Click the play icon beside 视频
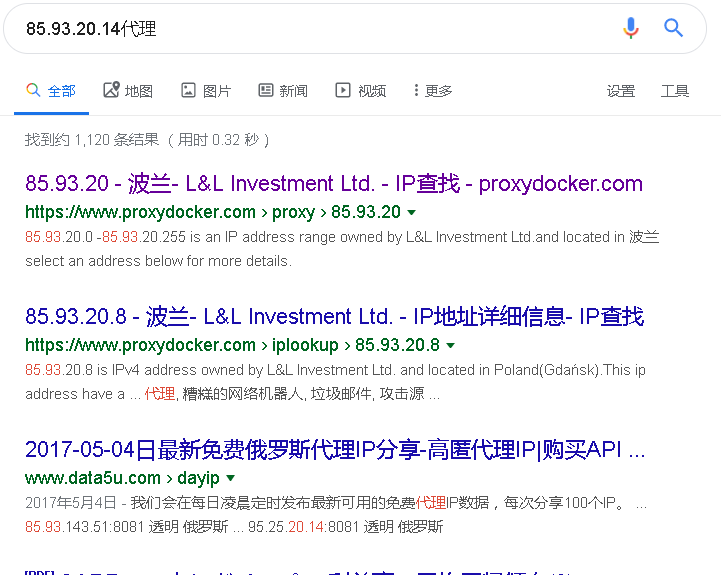 pos(343,90)
